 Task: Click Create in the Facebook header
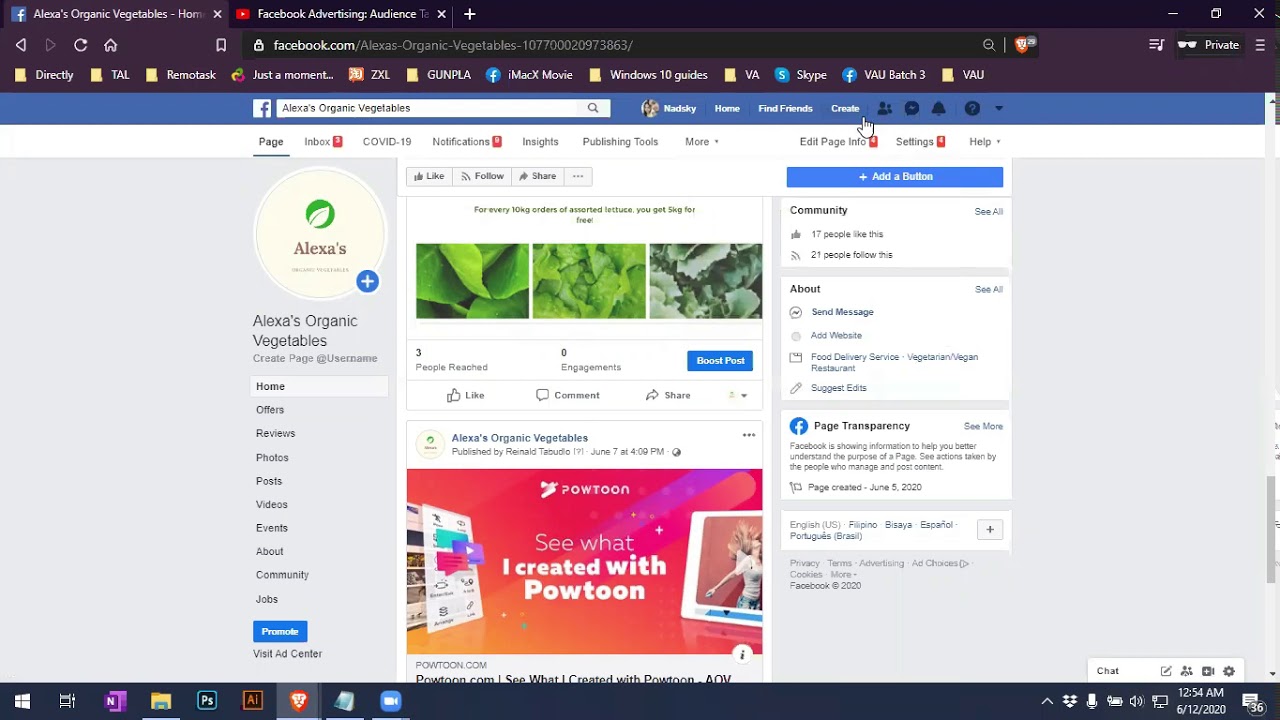pos(845,108)
